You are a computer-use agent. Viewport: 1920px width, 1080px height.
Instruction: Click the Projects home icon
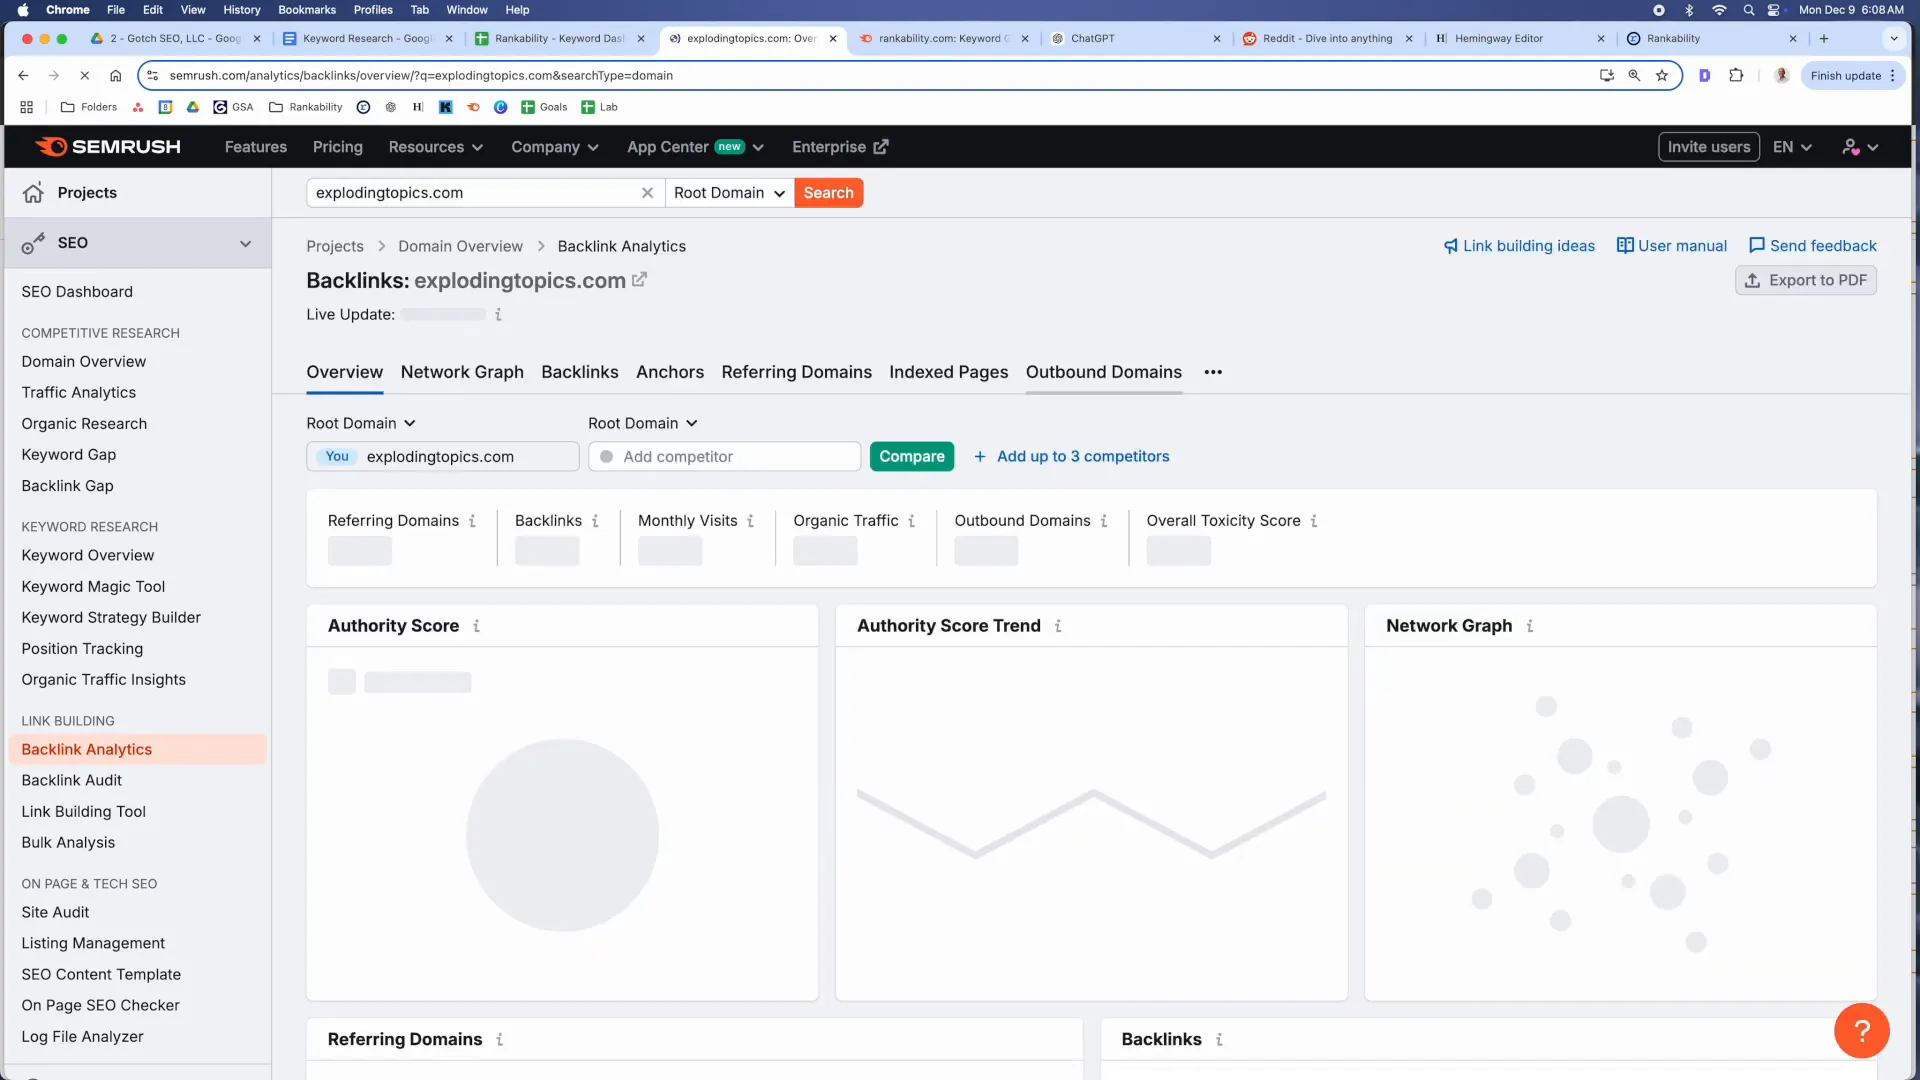34,193
